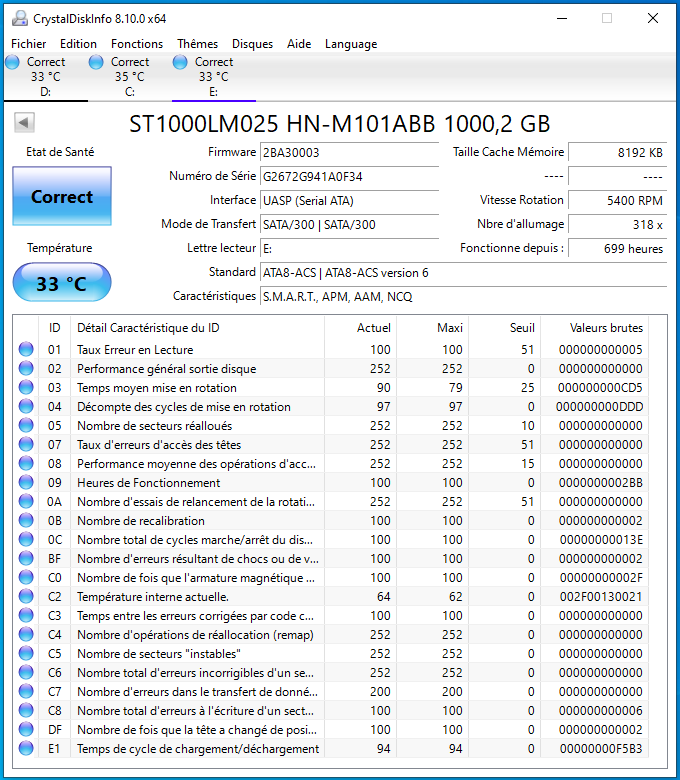The height and width of the screenshot is (780, 680).
Task: Click the status orb of attribute C6
Action: point(26,673)
